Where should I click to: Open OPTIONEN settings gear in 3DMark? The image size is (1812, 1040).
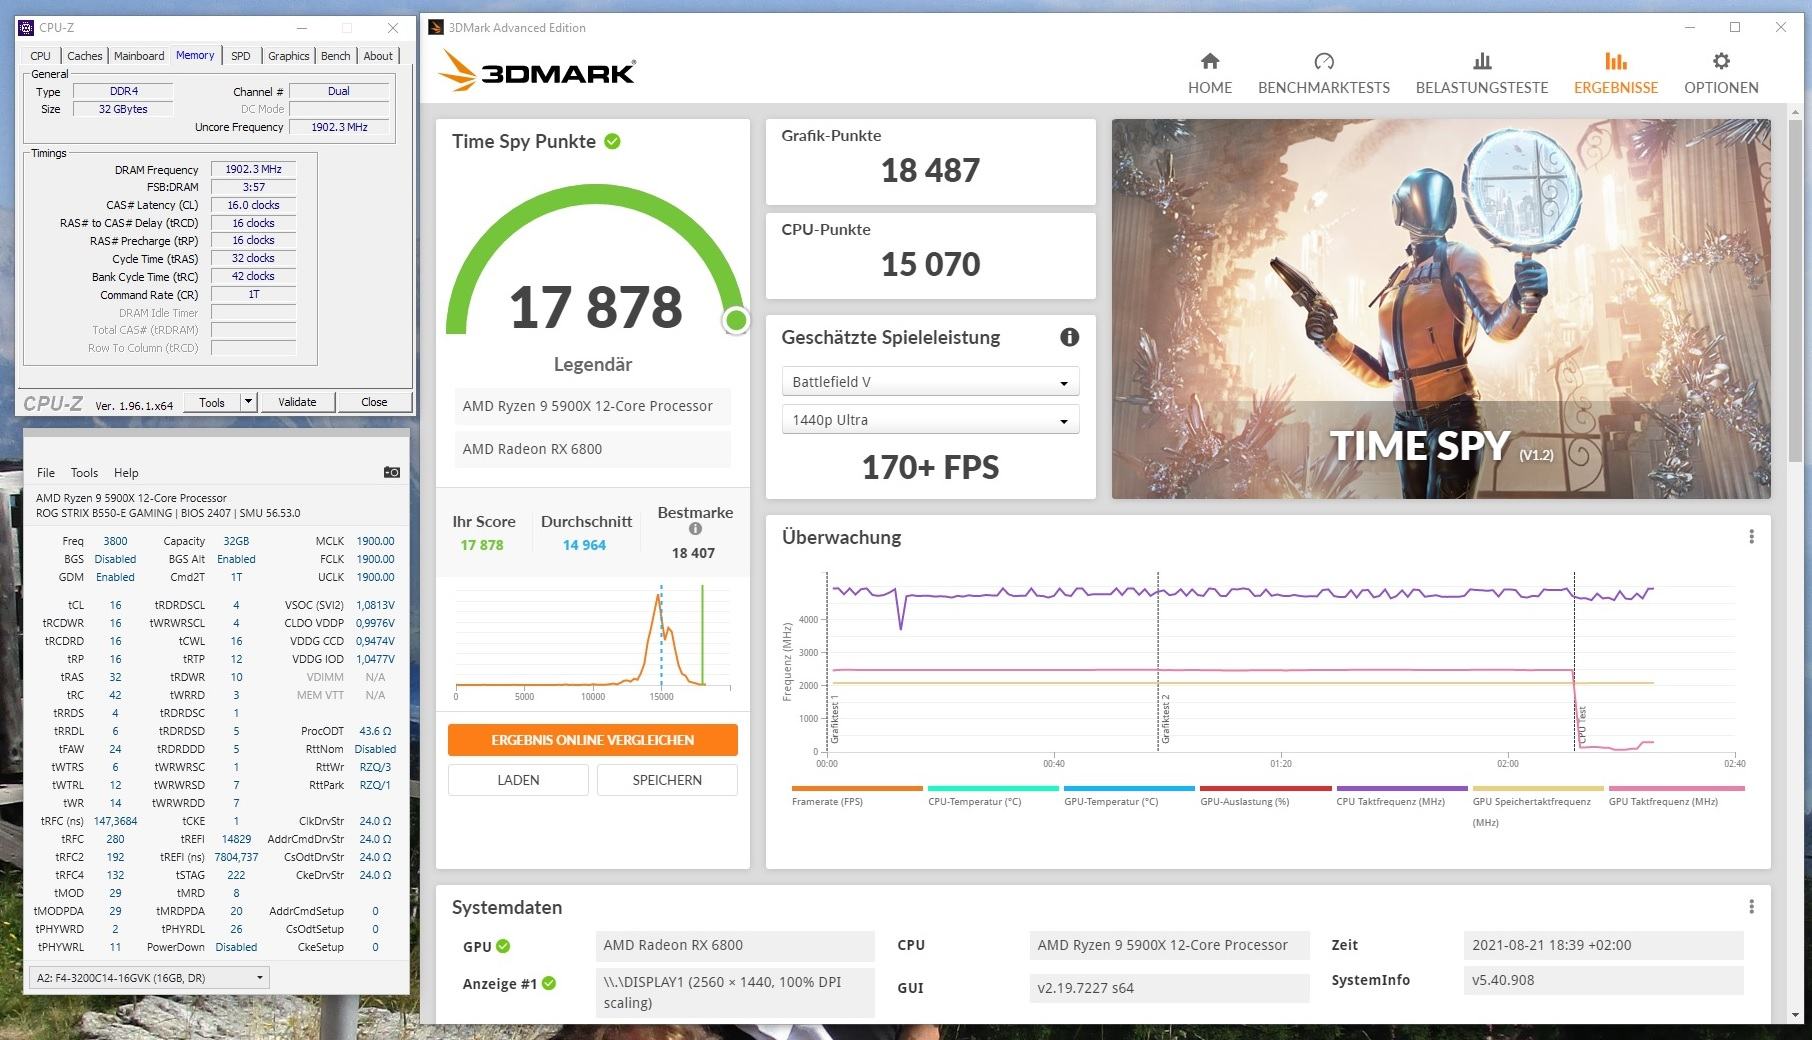(1720, 74)
